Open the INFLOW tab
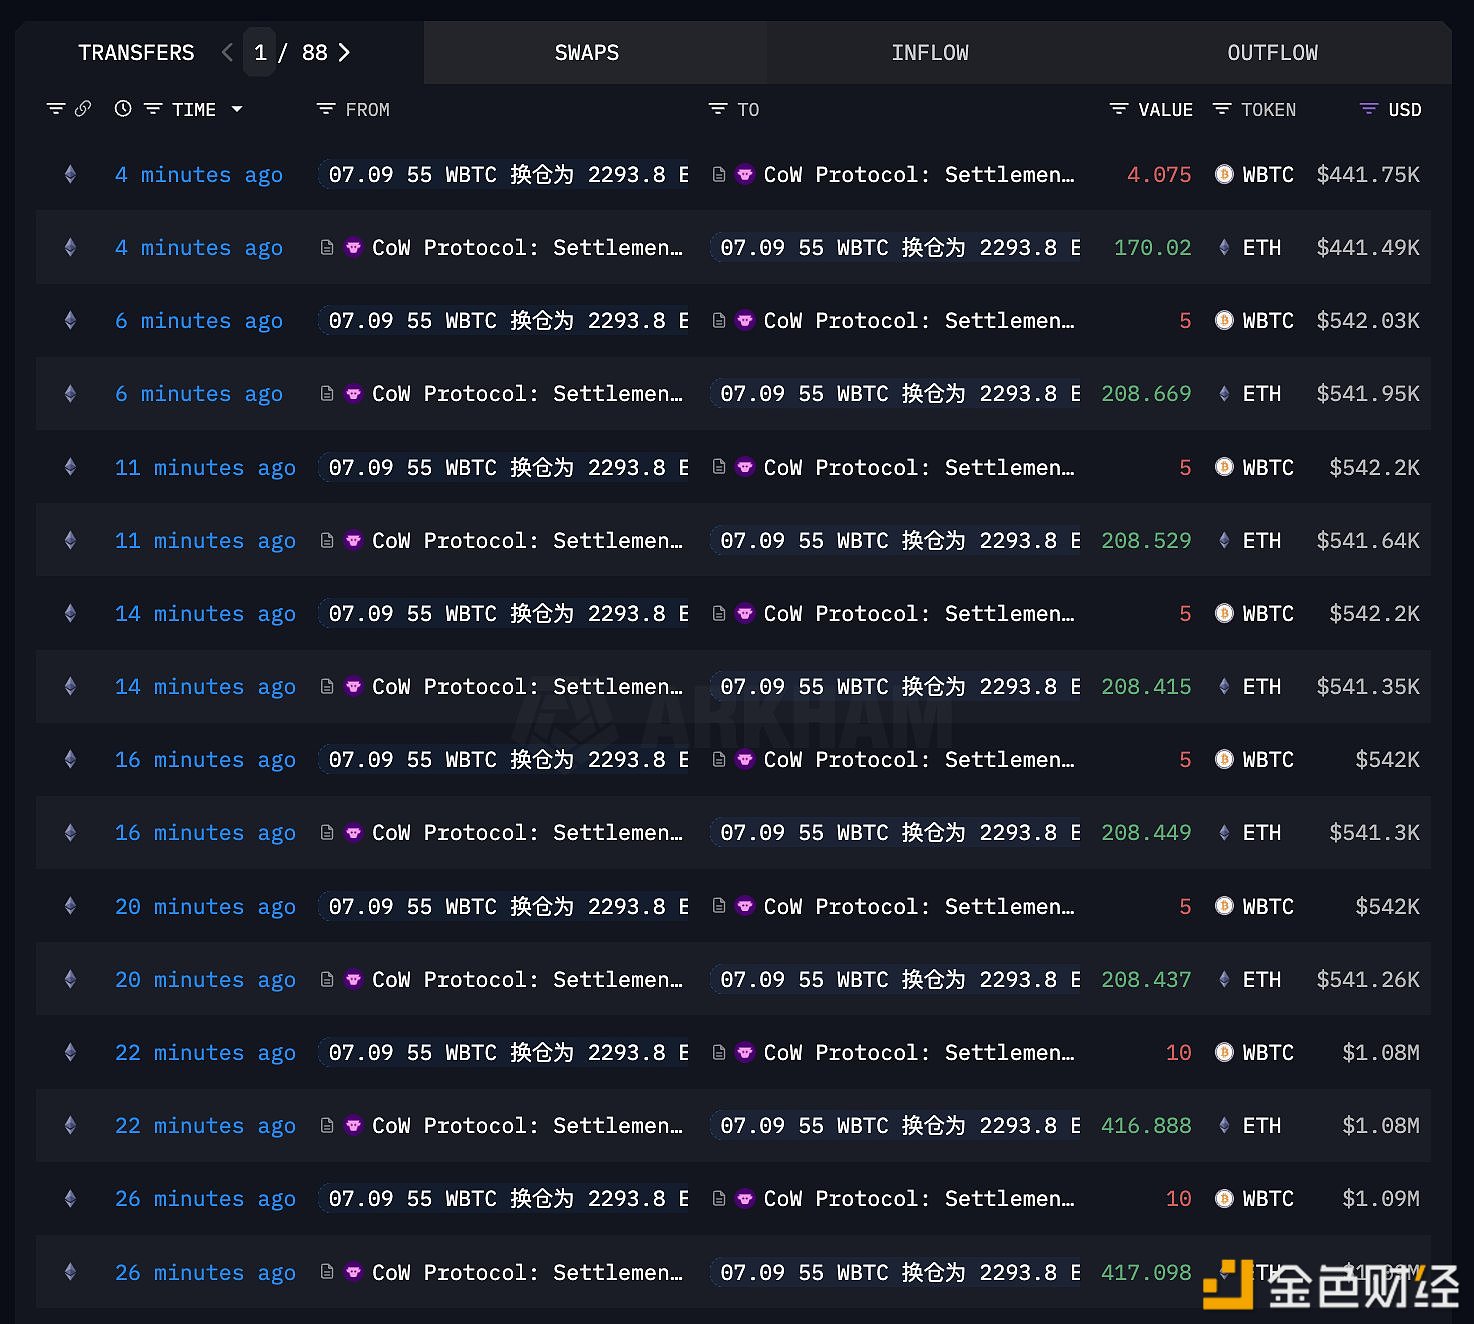Image resolution: width=1474 pixels, height=1324 pixels. point(929,53)
